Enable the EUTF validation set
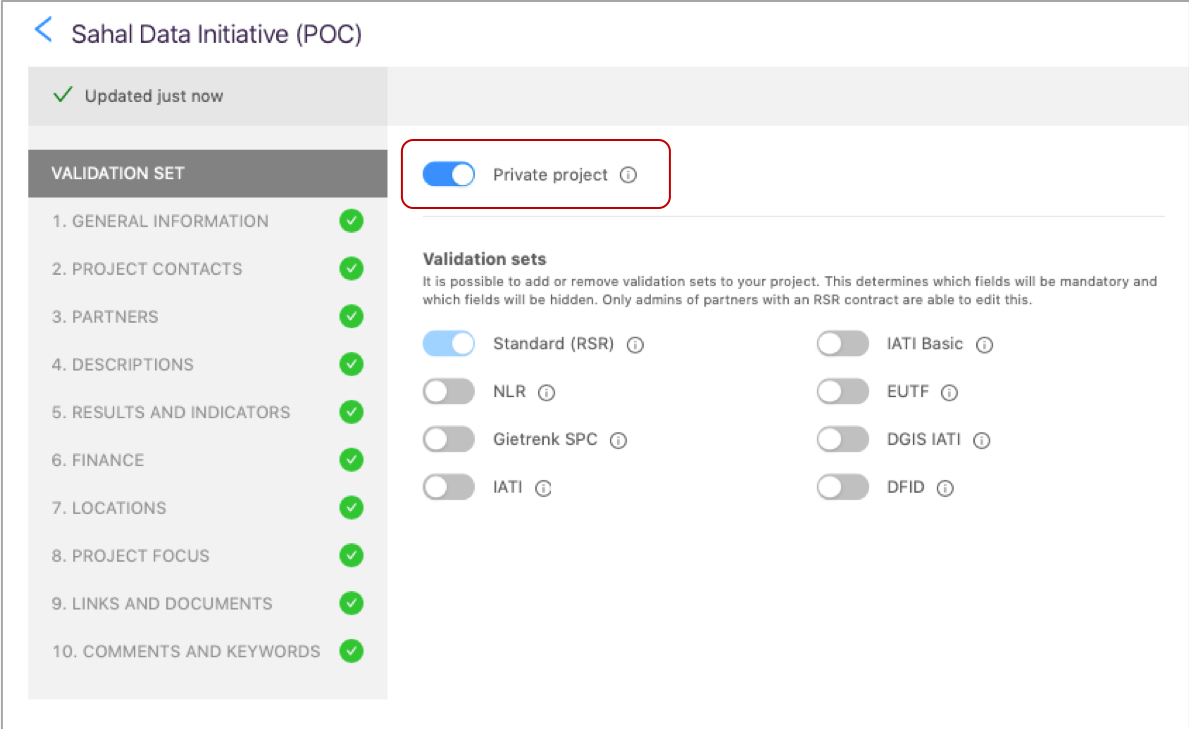This screenshot has height=729, width=1189. pos(842,391)
